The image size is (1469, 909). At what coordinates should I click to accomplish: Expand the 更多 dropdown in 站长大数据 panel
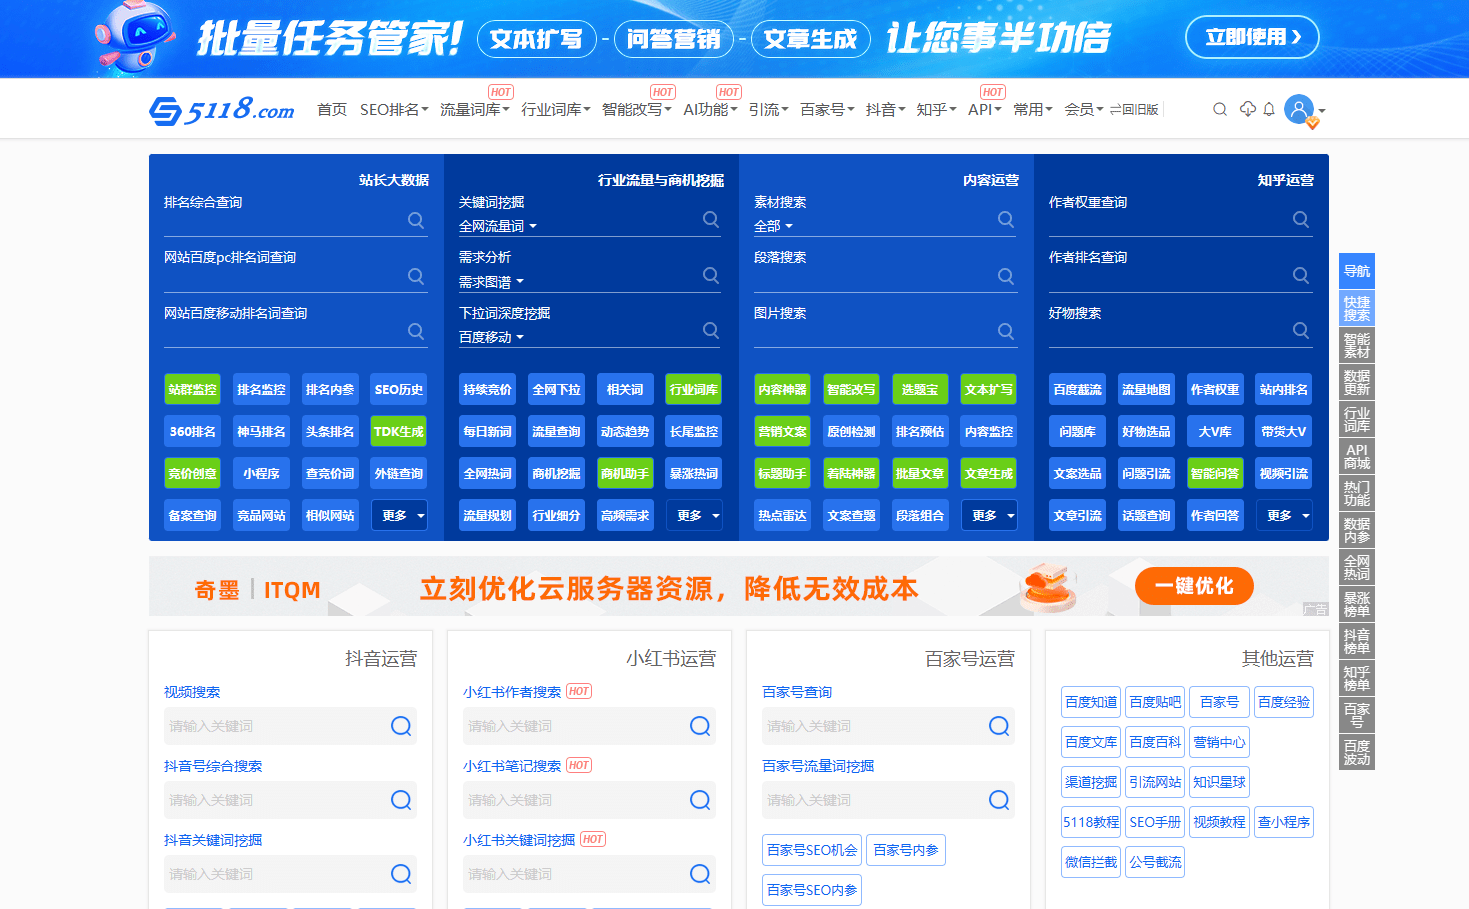(x=399, y=514)
